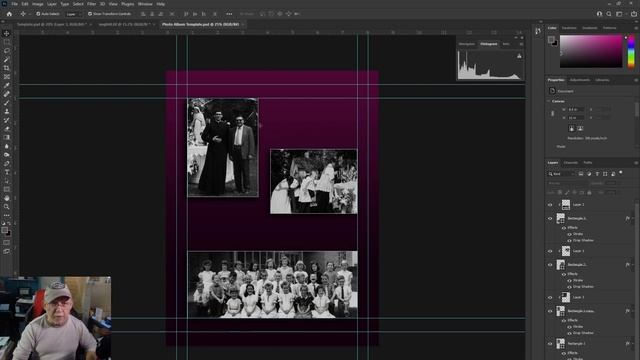640x360 pixels.
Task: Click the Home icon in options bar
Action: tap(9, 14)
